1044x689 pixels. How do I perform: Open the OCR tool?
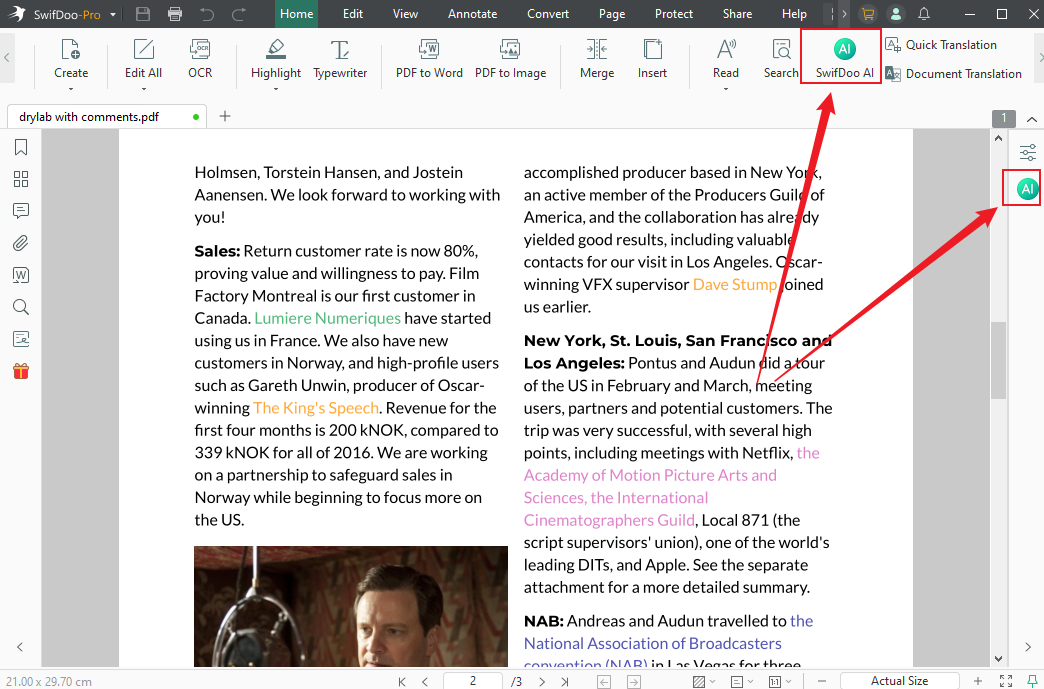199,58
